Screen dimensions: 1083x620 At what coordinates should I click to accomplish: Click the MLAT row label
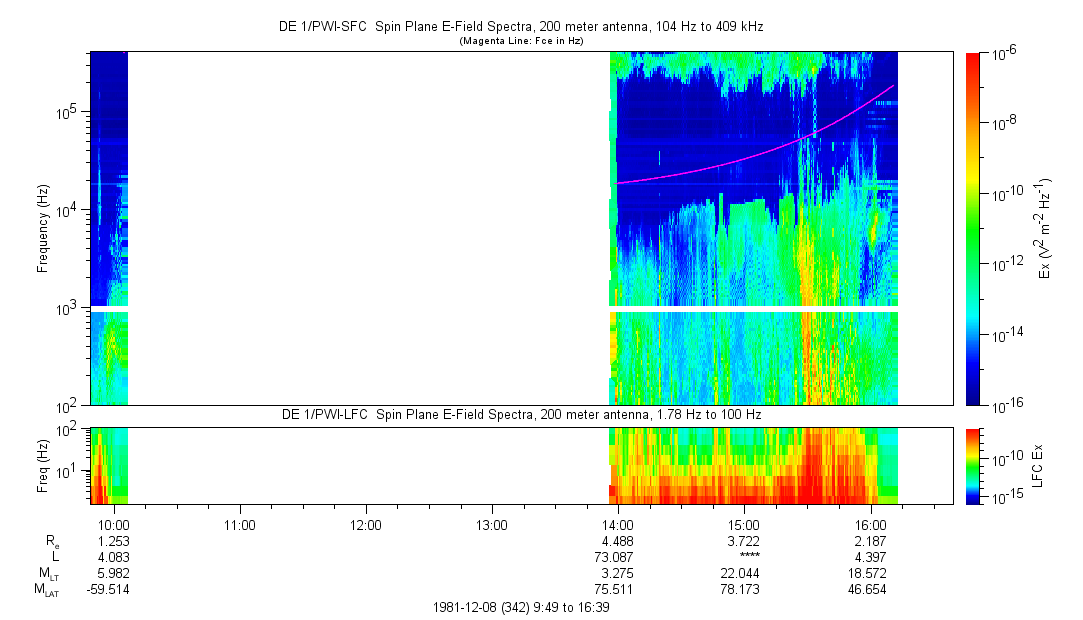44,590
